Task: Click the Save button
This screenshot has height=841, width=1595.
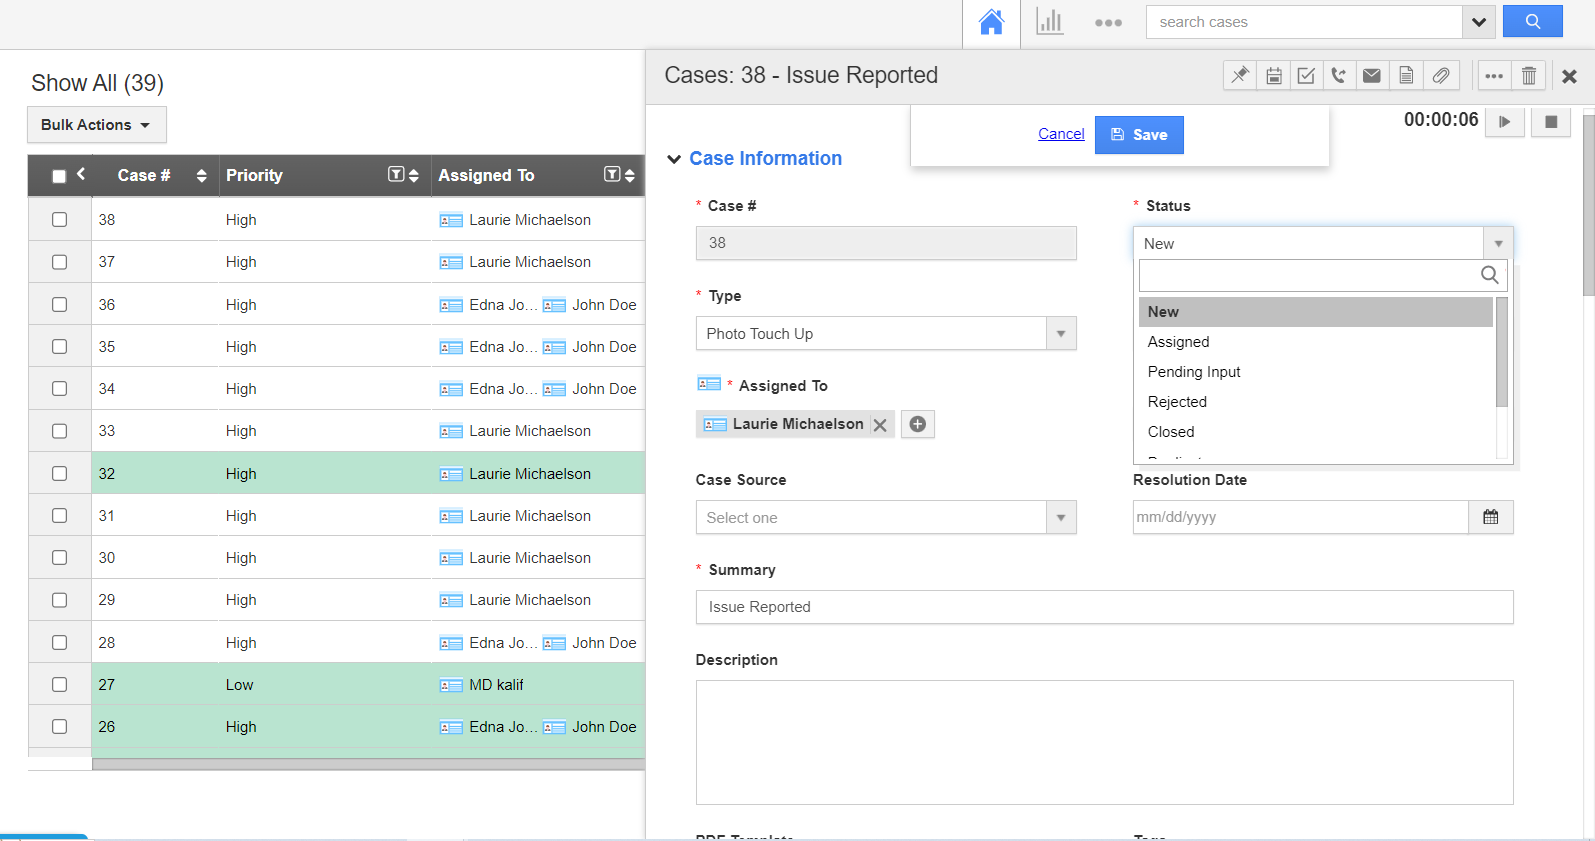Action: click(x=1139, y=135)
